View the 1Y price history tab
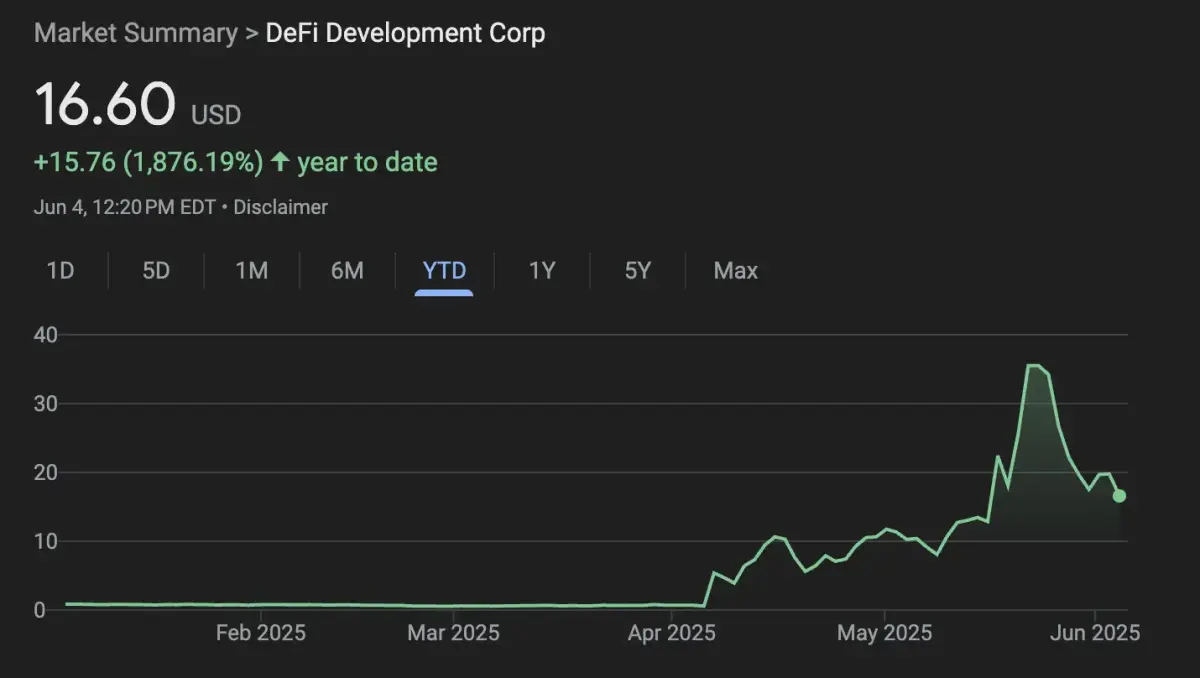This screenshot has height=678, width=1200. [542, 270]
